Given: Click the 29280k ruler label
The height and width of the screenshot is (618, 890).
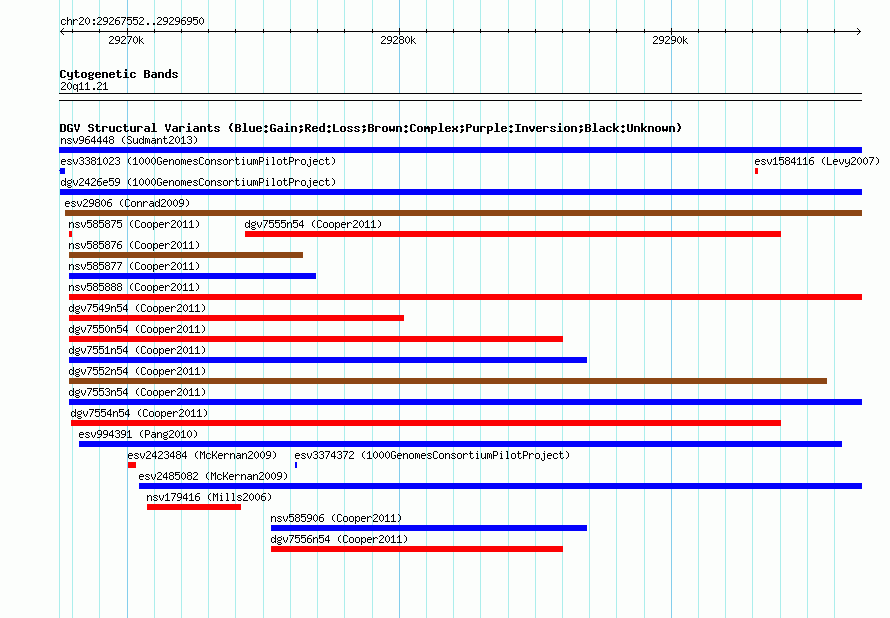Looking at the screenshot, I should [x=398, y=40].
